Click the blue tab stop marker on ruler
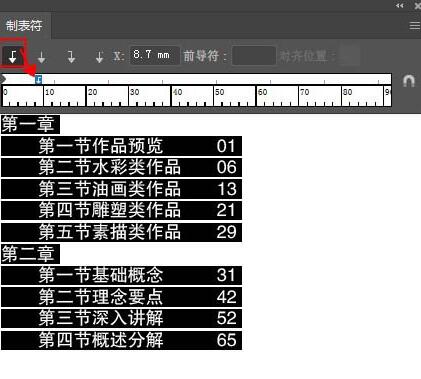Image resolution: width=421 pixels, height=379 pixels. click(x=39, y=79)
